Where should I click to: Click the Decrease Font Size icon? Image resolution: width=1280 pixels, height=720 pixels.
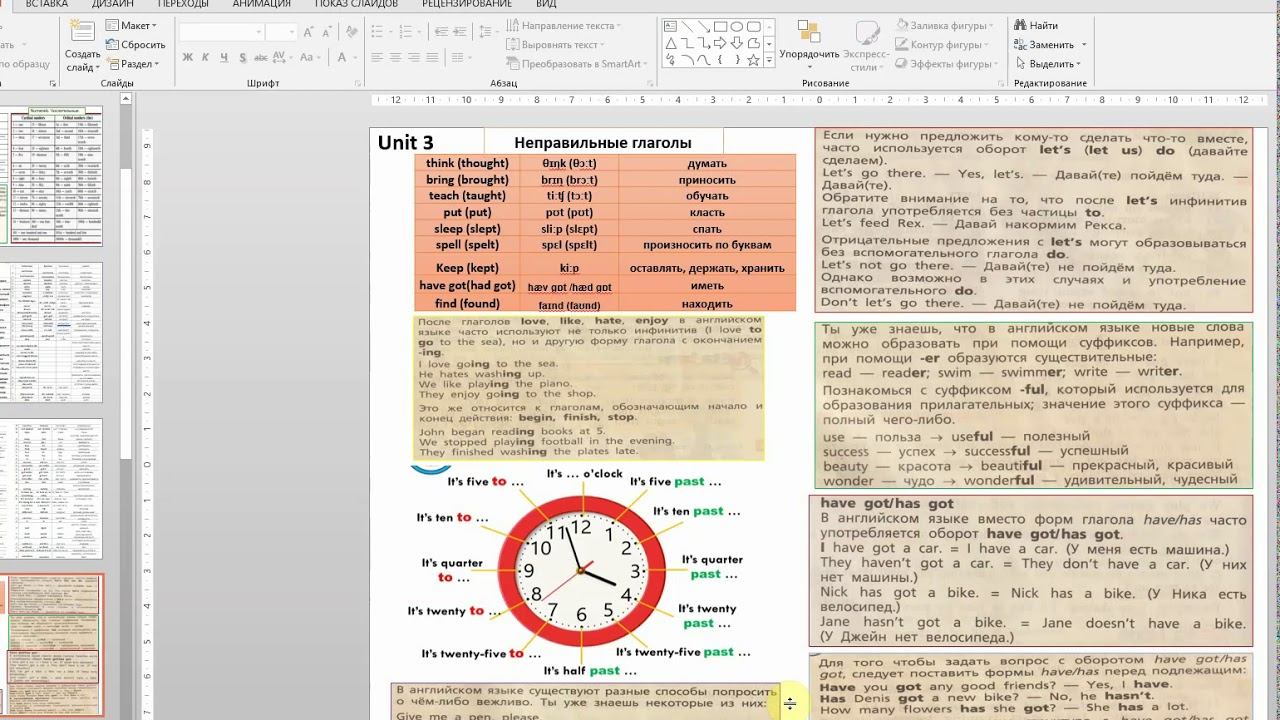click(x=327, y=32)
